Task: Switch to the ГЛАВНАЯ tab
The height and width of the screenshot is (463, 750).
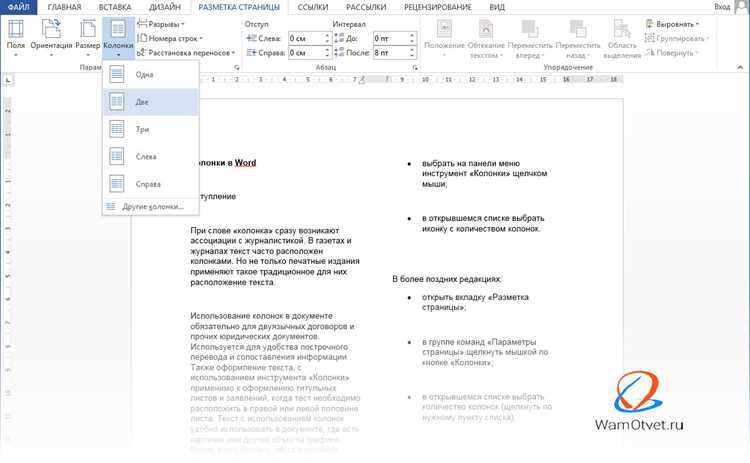Action: [x=65, y=7]
